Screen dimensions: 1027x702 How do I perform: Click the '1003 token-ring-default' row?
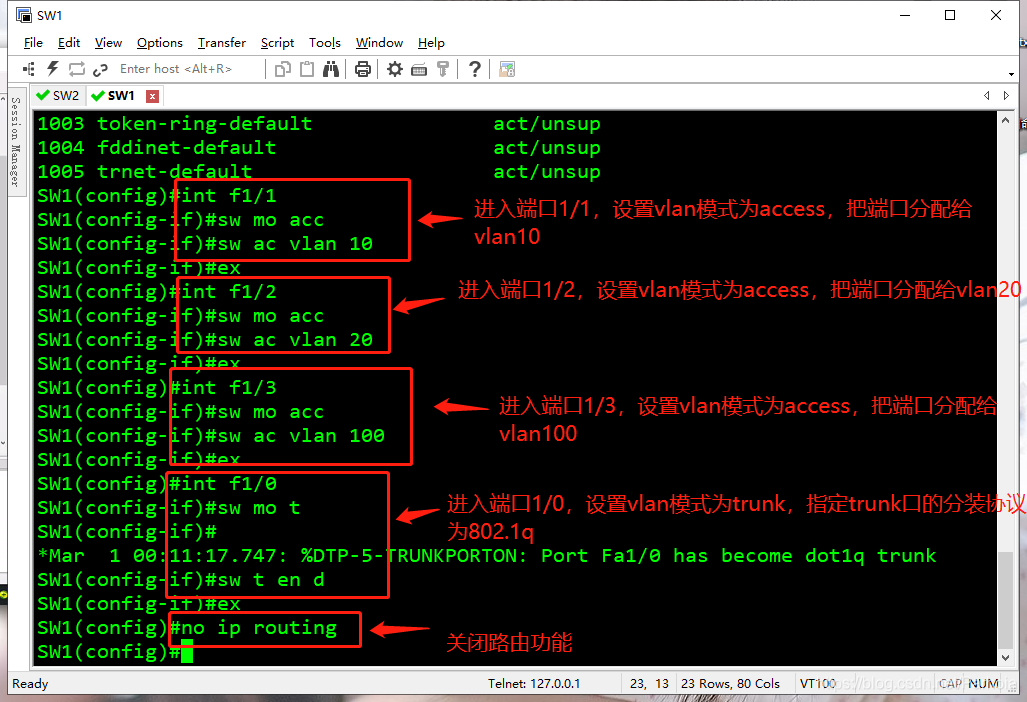tap(318, 123)
